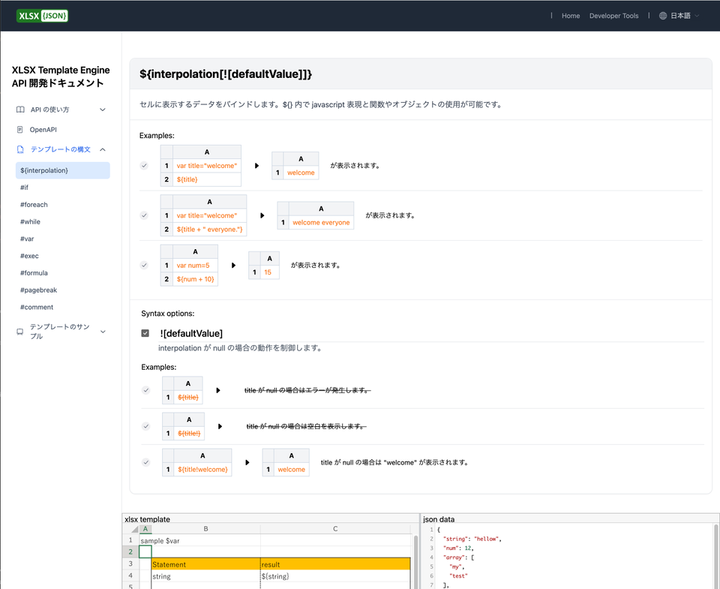The height and width of the screenshot is (589, 720).
Task: Open the #formula syntax page
Action: (x=34, y=273)
